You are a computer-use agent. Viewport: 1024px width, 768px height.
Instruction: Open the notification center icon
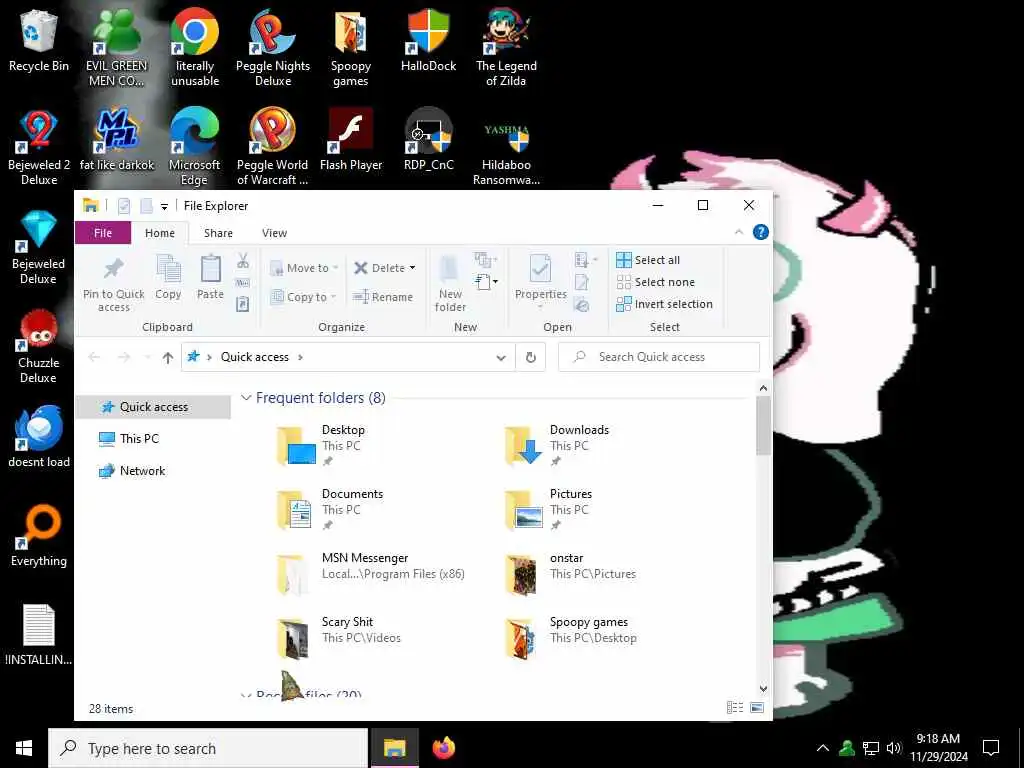[x=991, y=748]
